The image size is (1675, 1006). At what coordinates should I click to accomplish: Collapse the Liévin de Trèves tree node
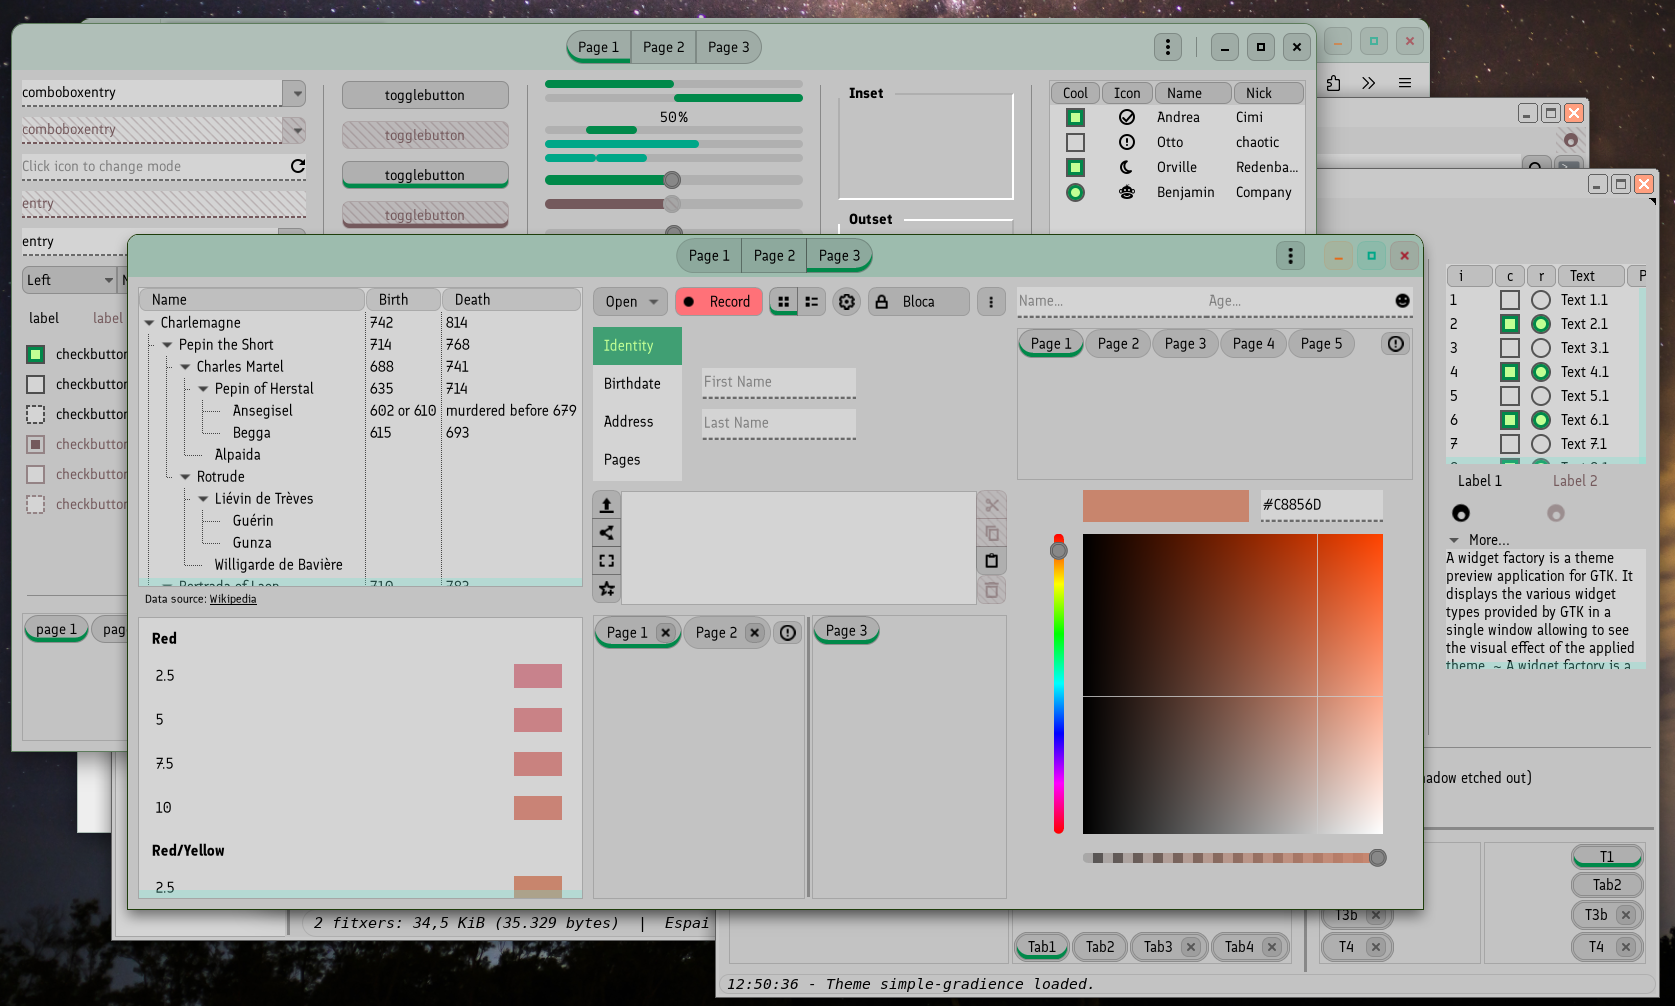(203, 499)
